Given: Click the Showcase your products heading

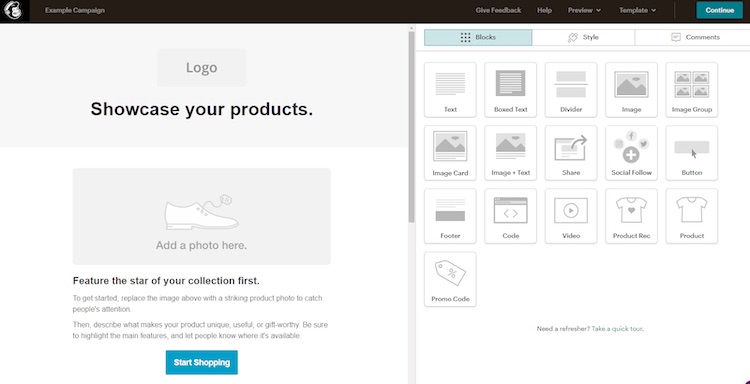Looking at the screenshot, I should [x=201, y=110].
